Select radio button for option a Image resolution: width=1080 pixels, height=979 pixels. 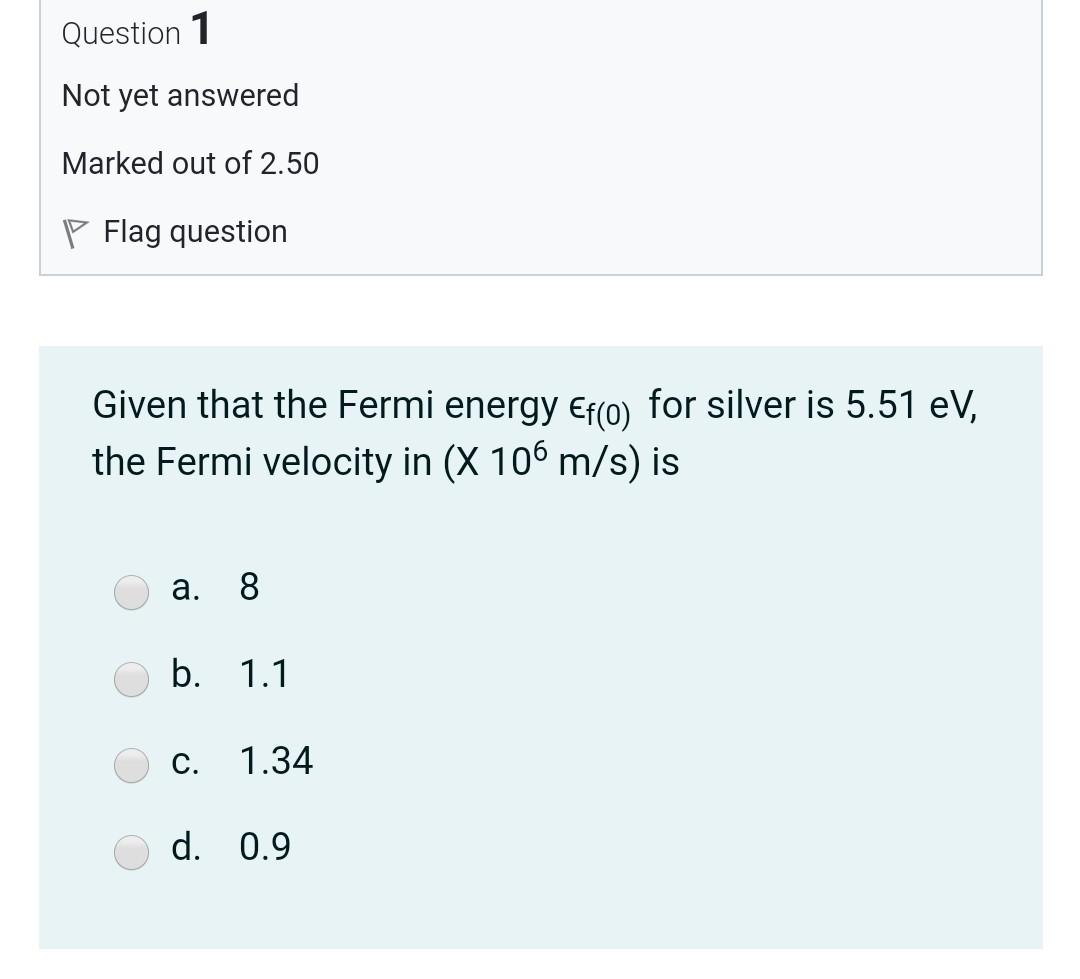[x=131, y=592]
